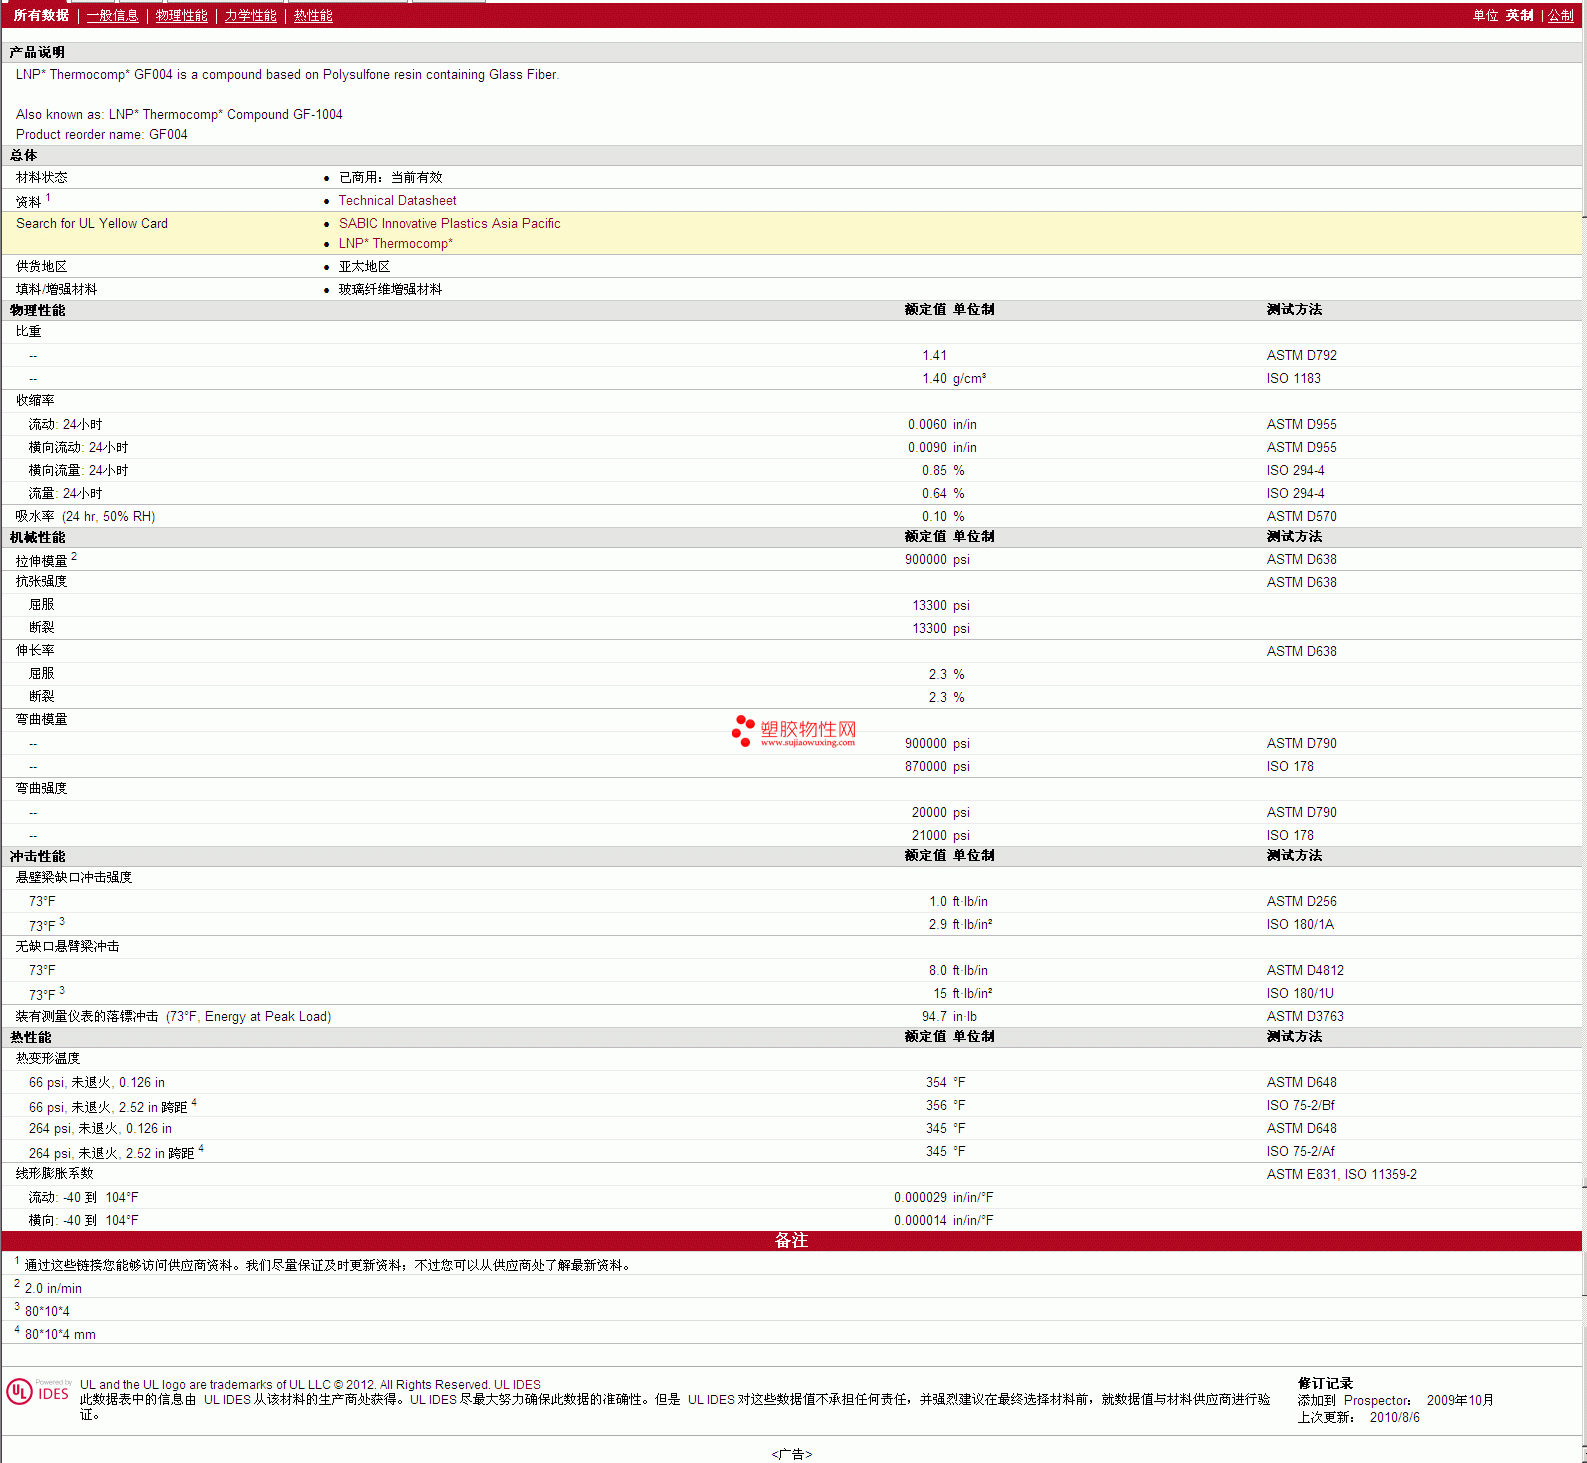
Task: Click the 356 °F deflection temperature value
Action: [945, 1106]
